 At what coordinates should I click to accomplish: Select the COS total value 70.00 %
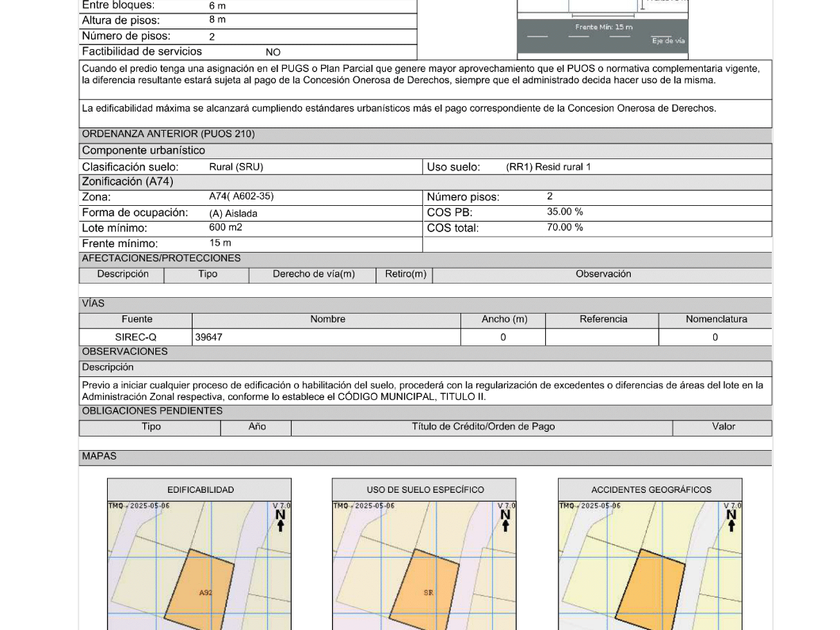pyautogui.click(x=564, y=228)
